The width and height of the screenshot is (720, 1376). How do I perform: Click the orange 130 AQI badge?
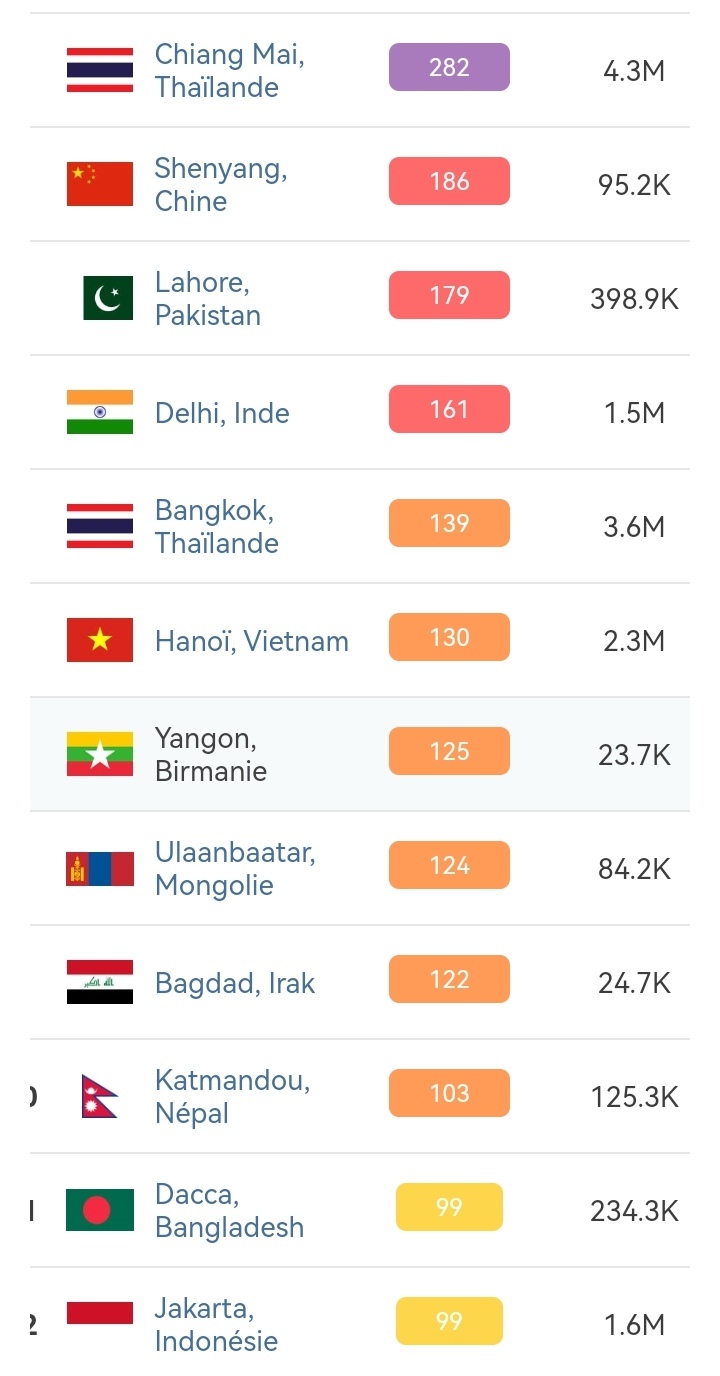449,637
